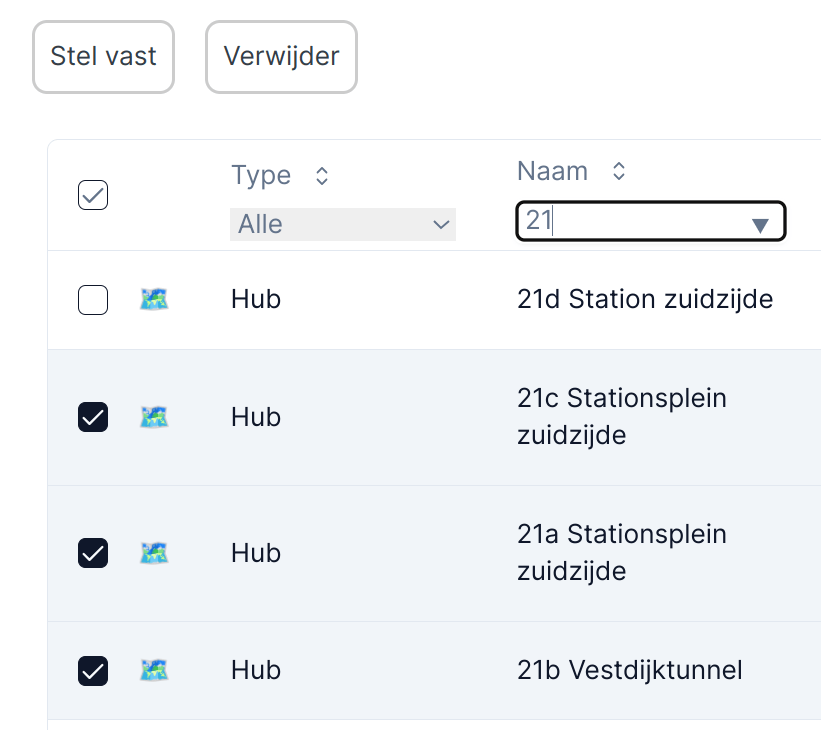The height and width of the screenshot is (730, 821).
Task: Expand the Naam filter dropdown arrow
Action: [760, 224]
